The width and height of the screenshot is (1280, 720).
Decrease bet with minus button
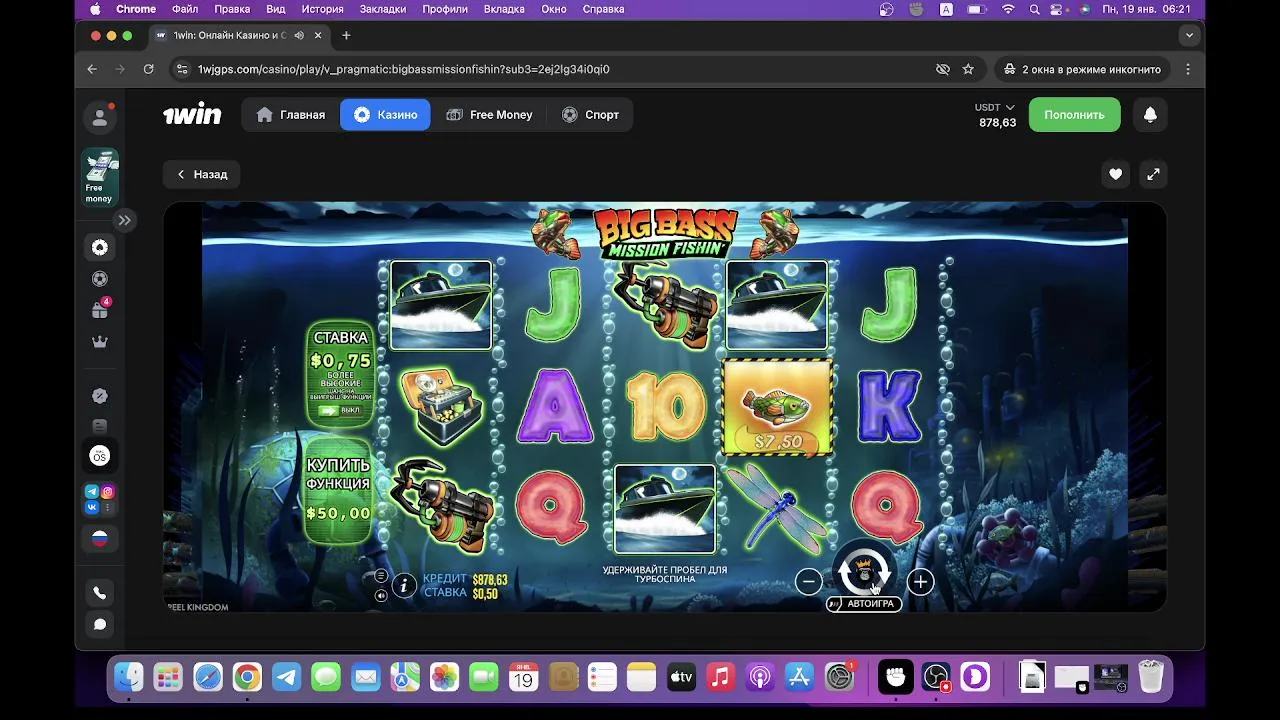click(x=809, y=581)
